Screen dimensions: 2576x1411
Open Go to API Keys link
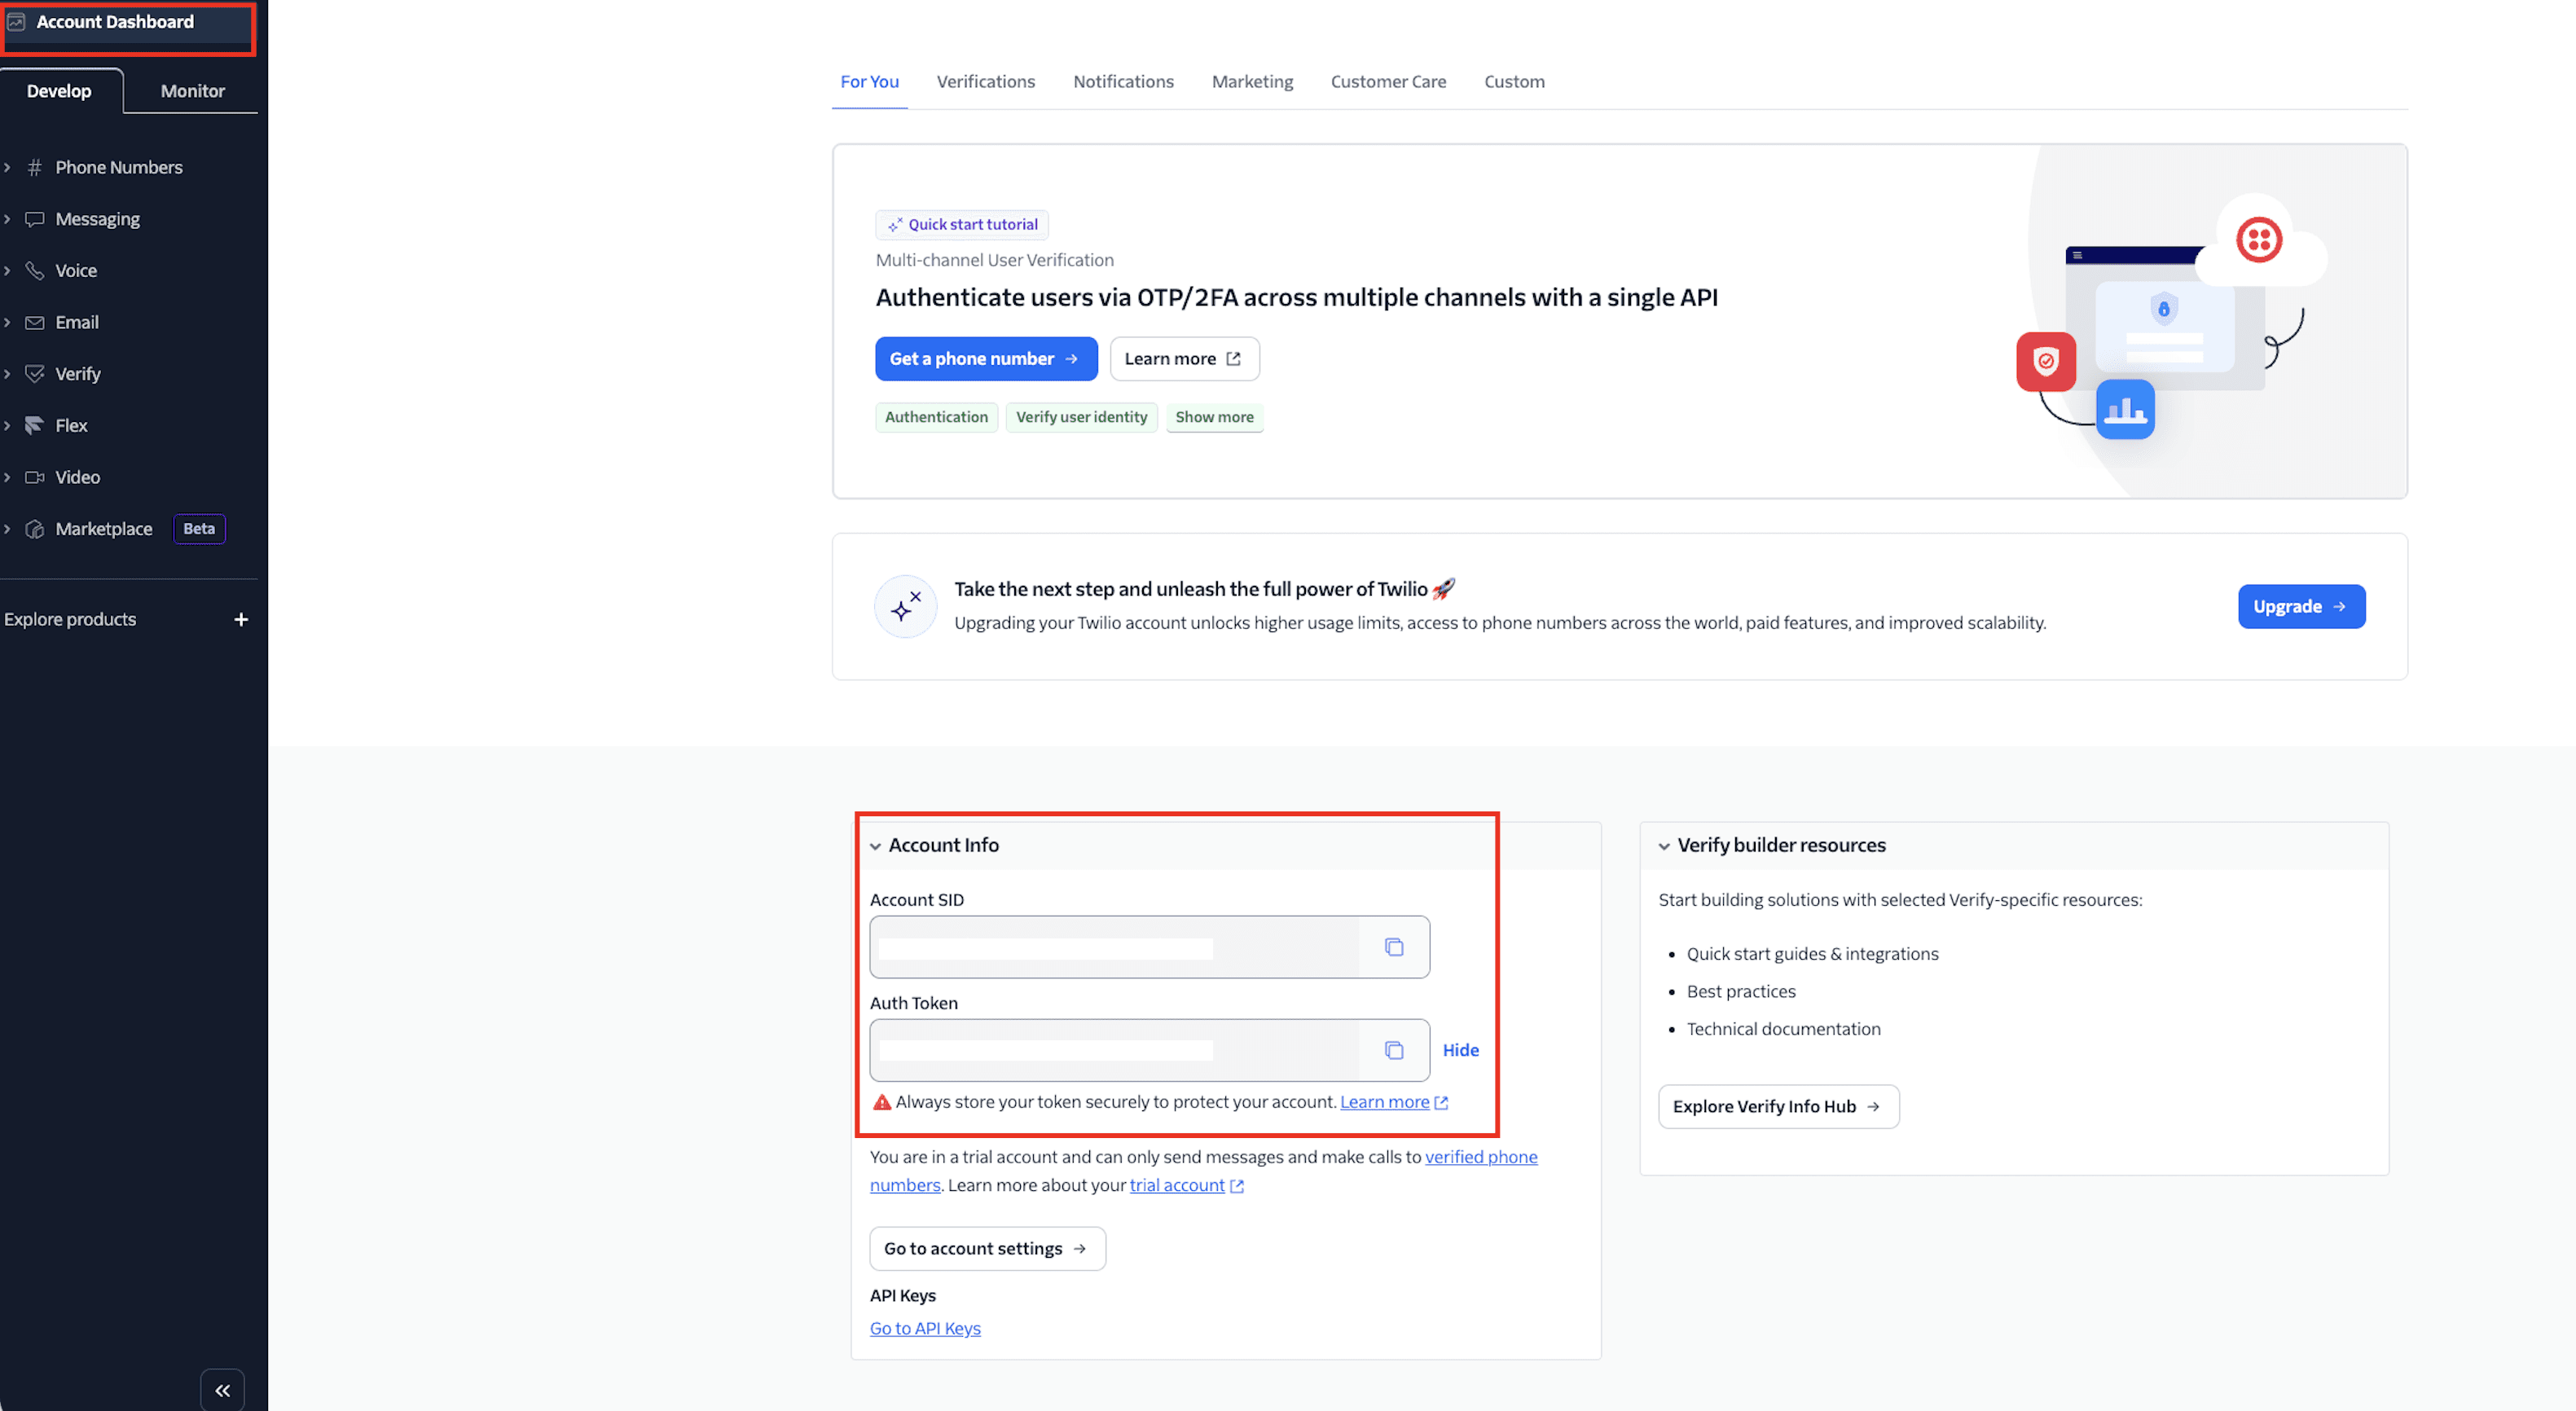tap(924, 1327)
